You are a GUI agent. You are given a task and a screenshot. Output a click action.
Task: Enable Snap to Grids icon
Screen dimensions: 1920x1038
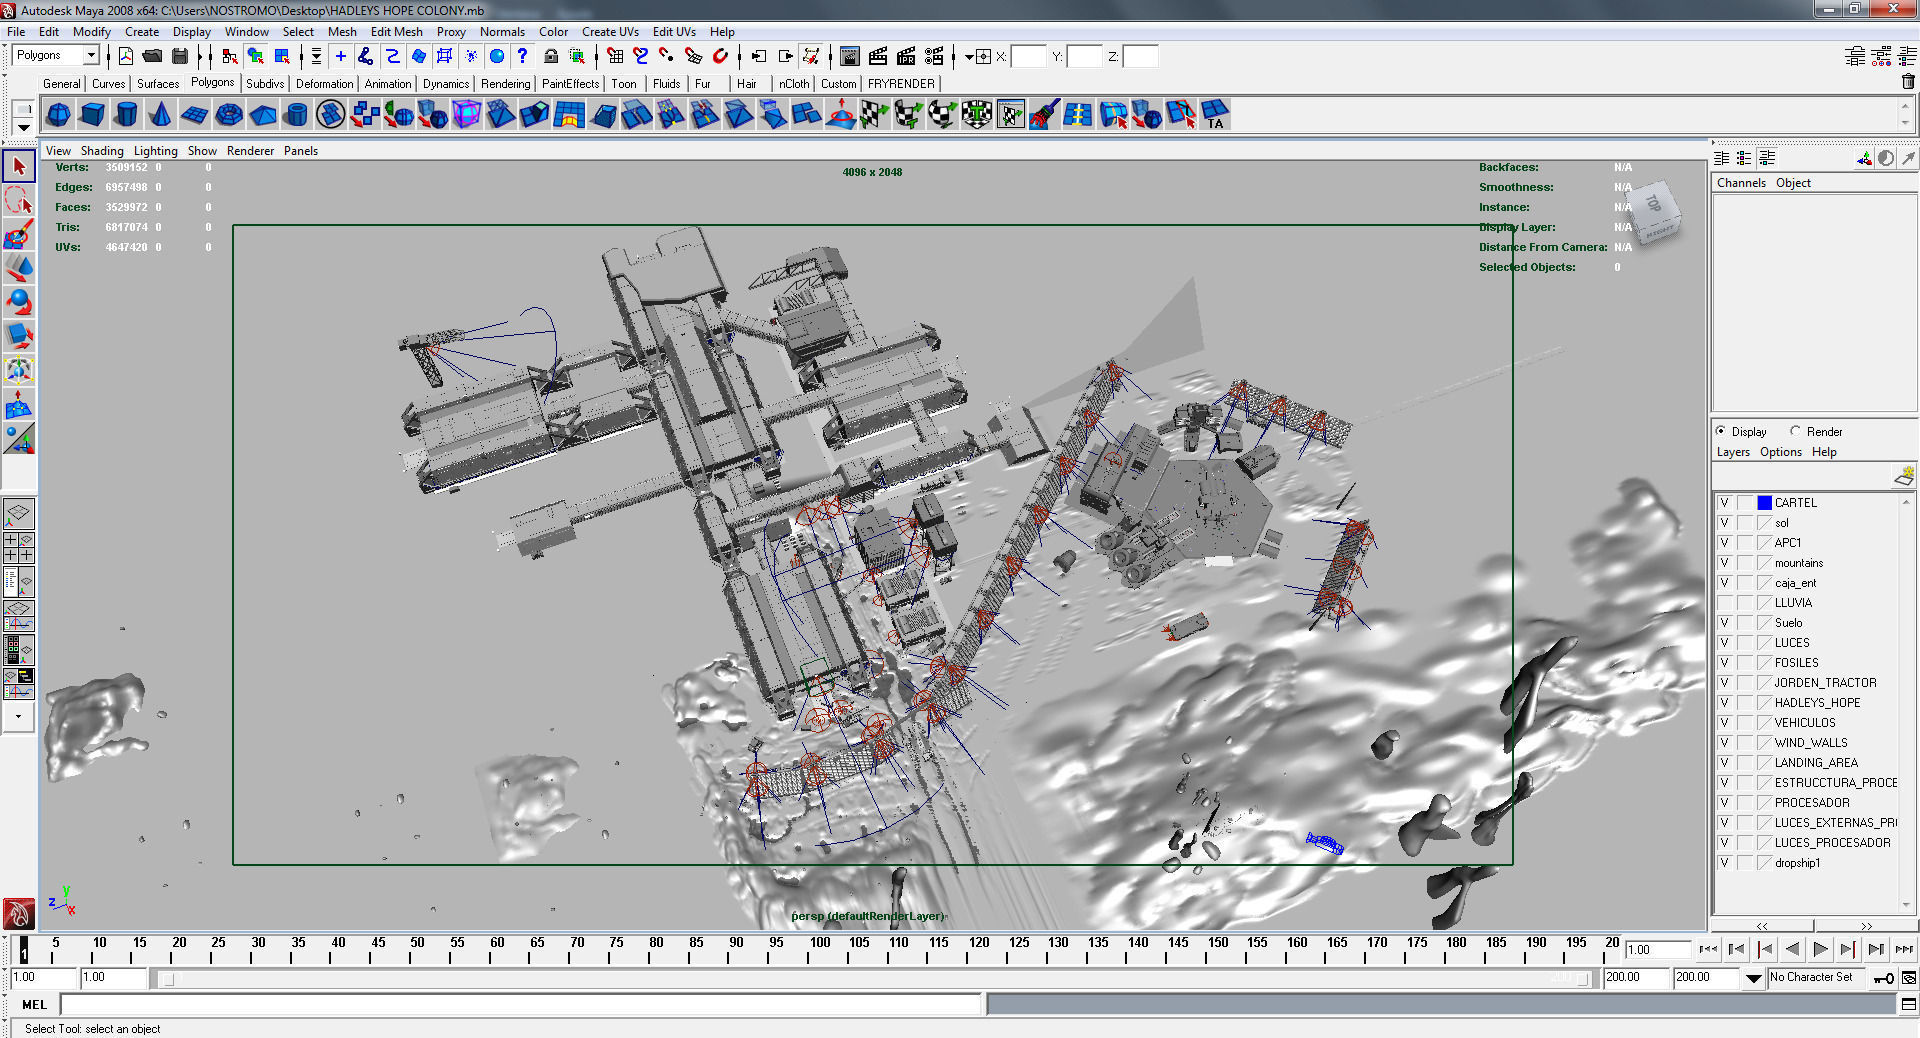point(615,56)
